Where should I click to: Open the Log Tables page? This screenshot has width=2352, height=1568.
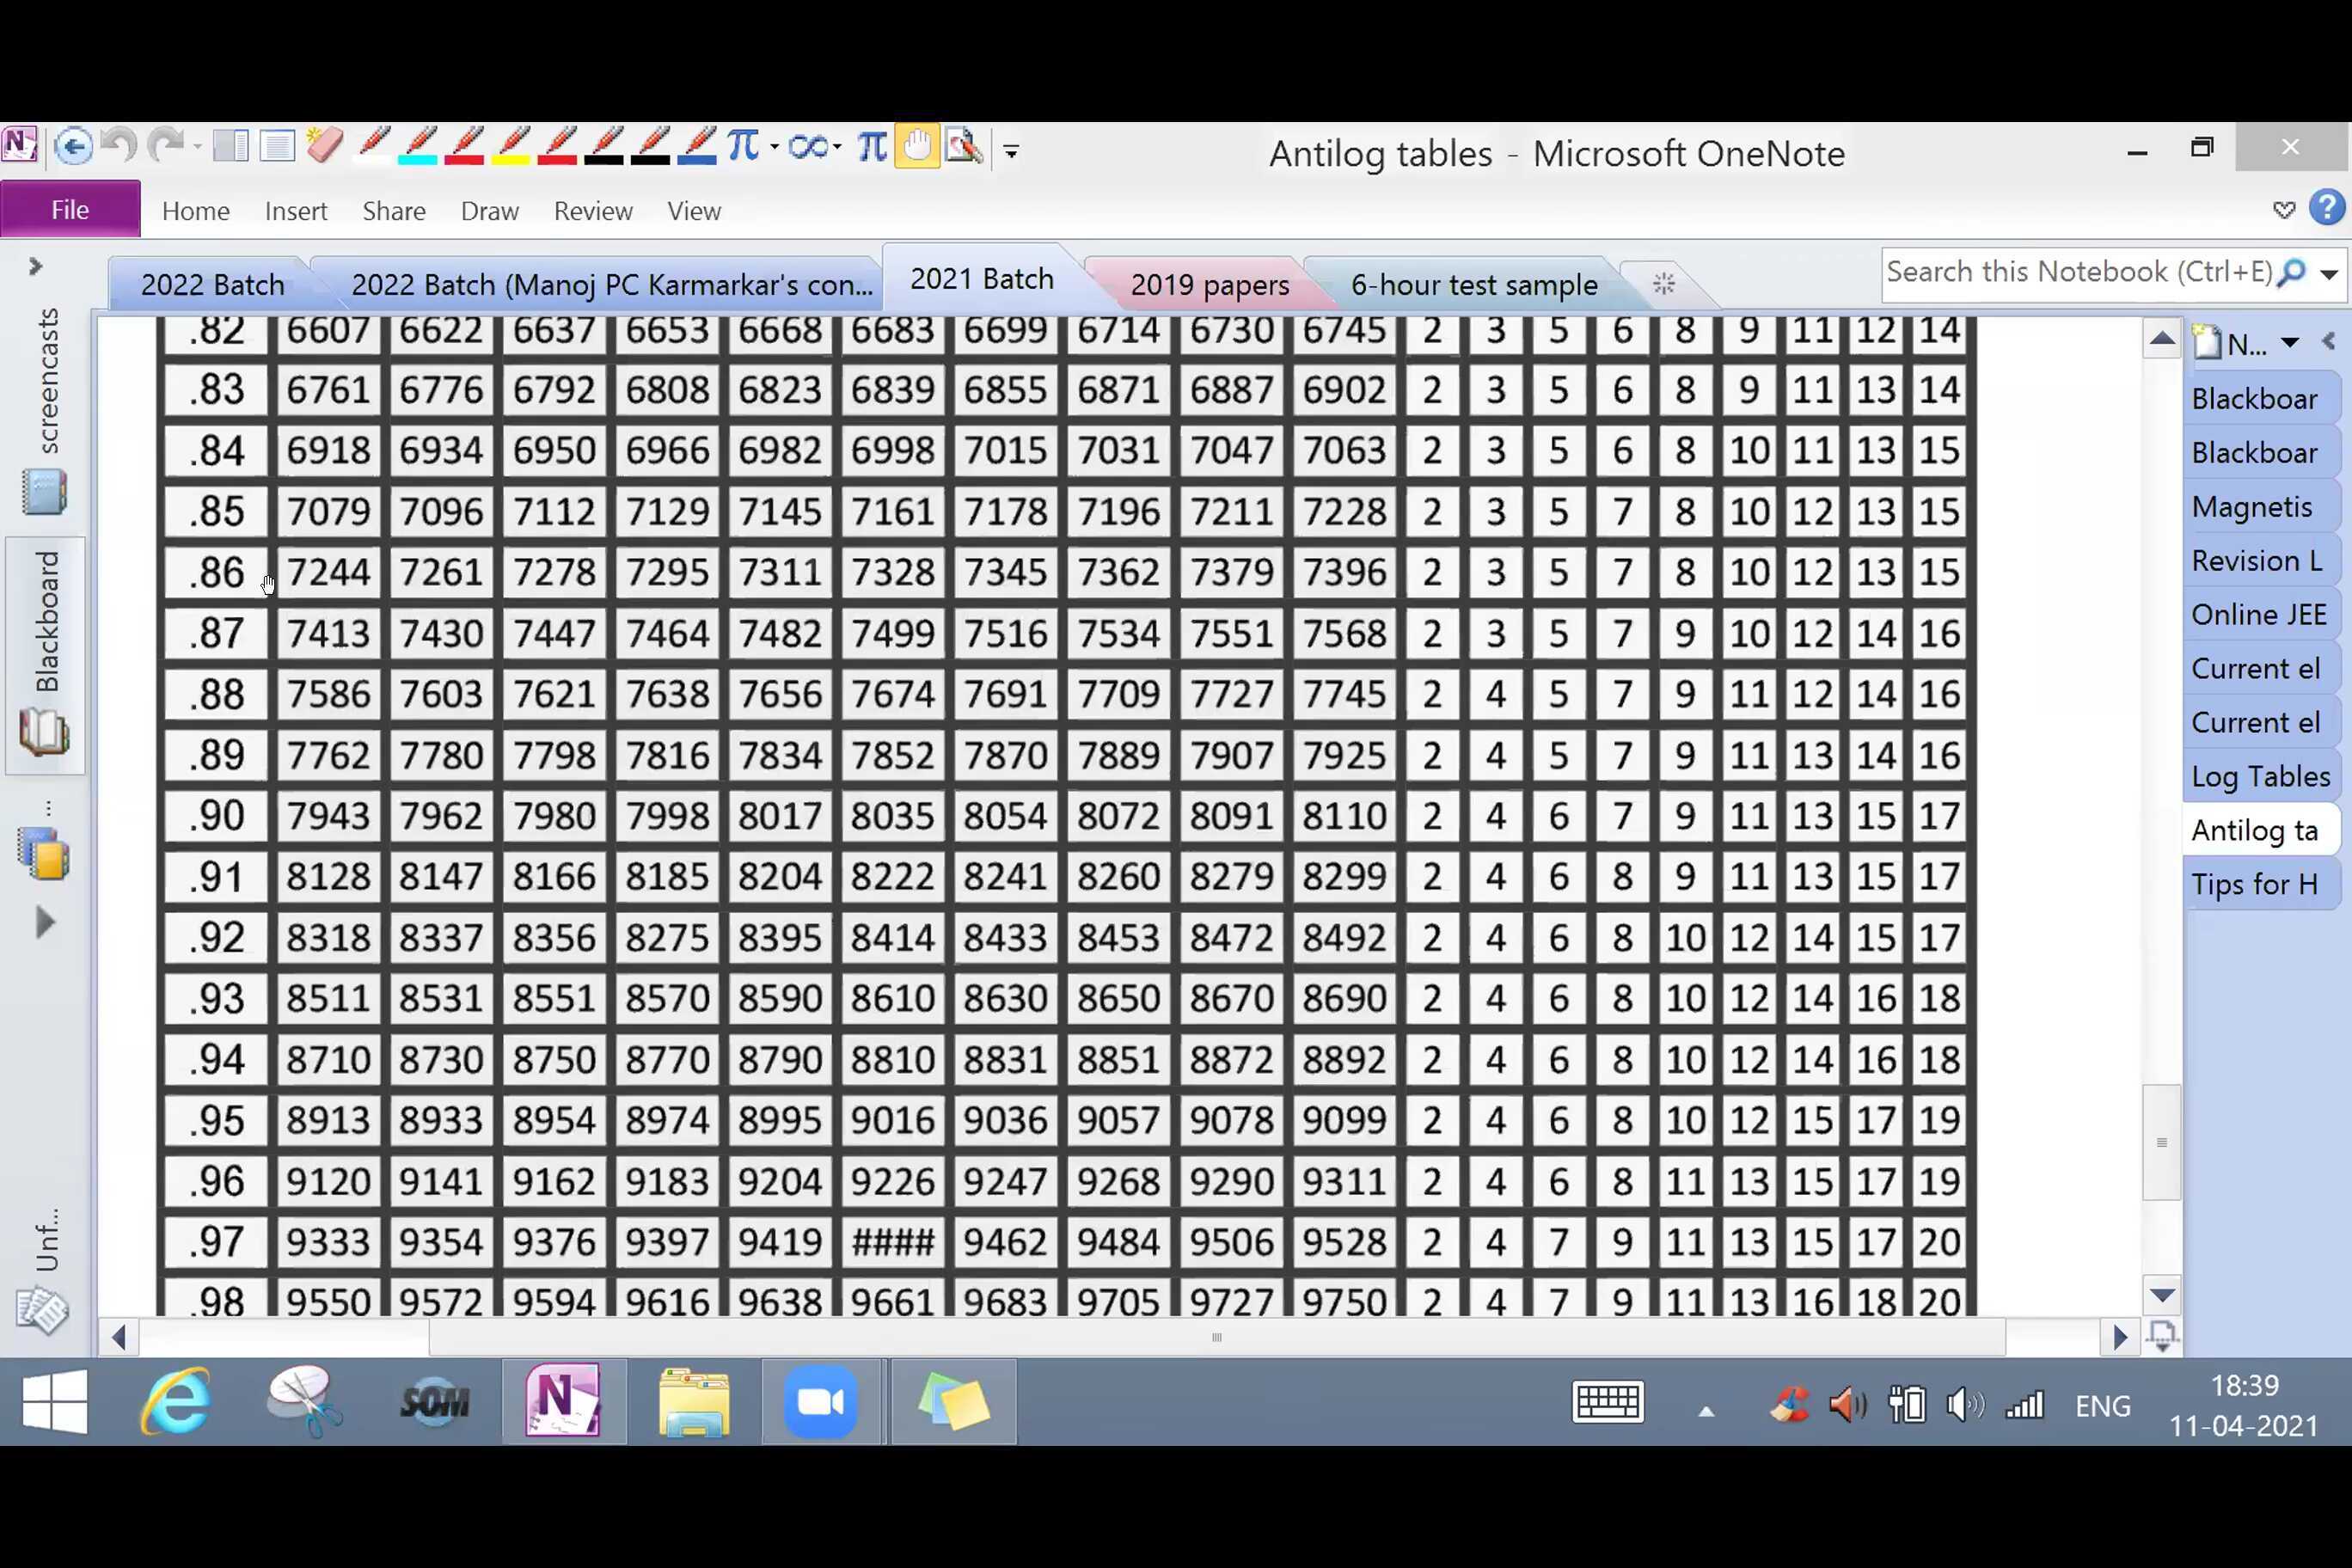pyautogui.click(x=2261, y=776)
